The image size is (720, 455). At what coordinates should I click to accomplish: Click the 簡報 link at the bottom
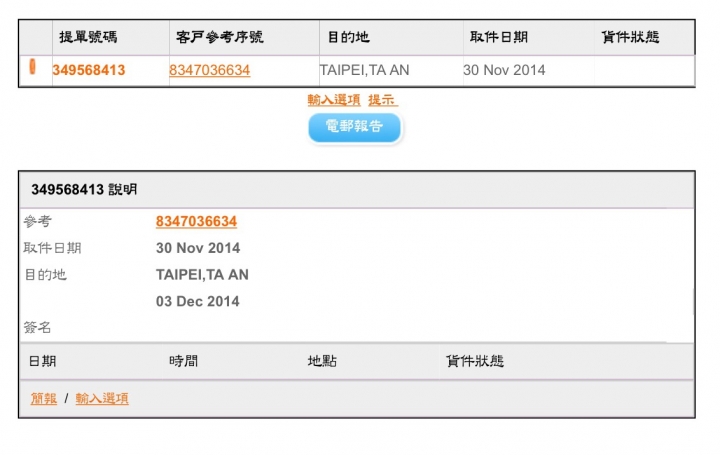(44, 398)
